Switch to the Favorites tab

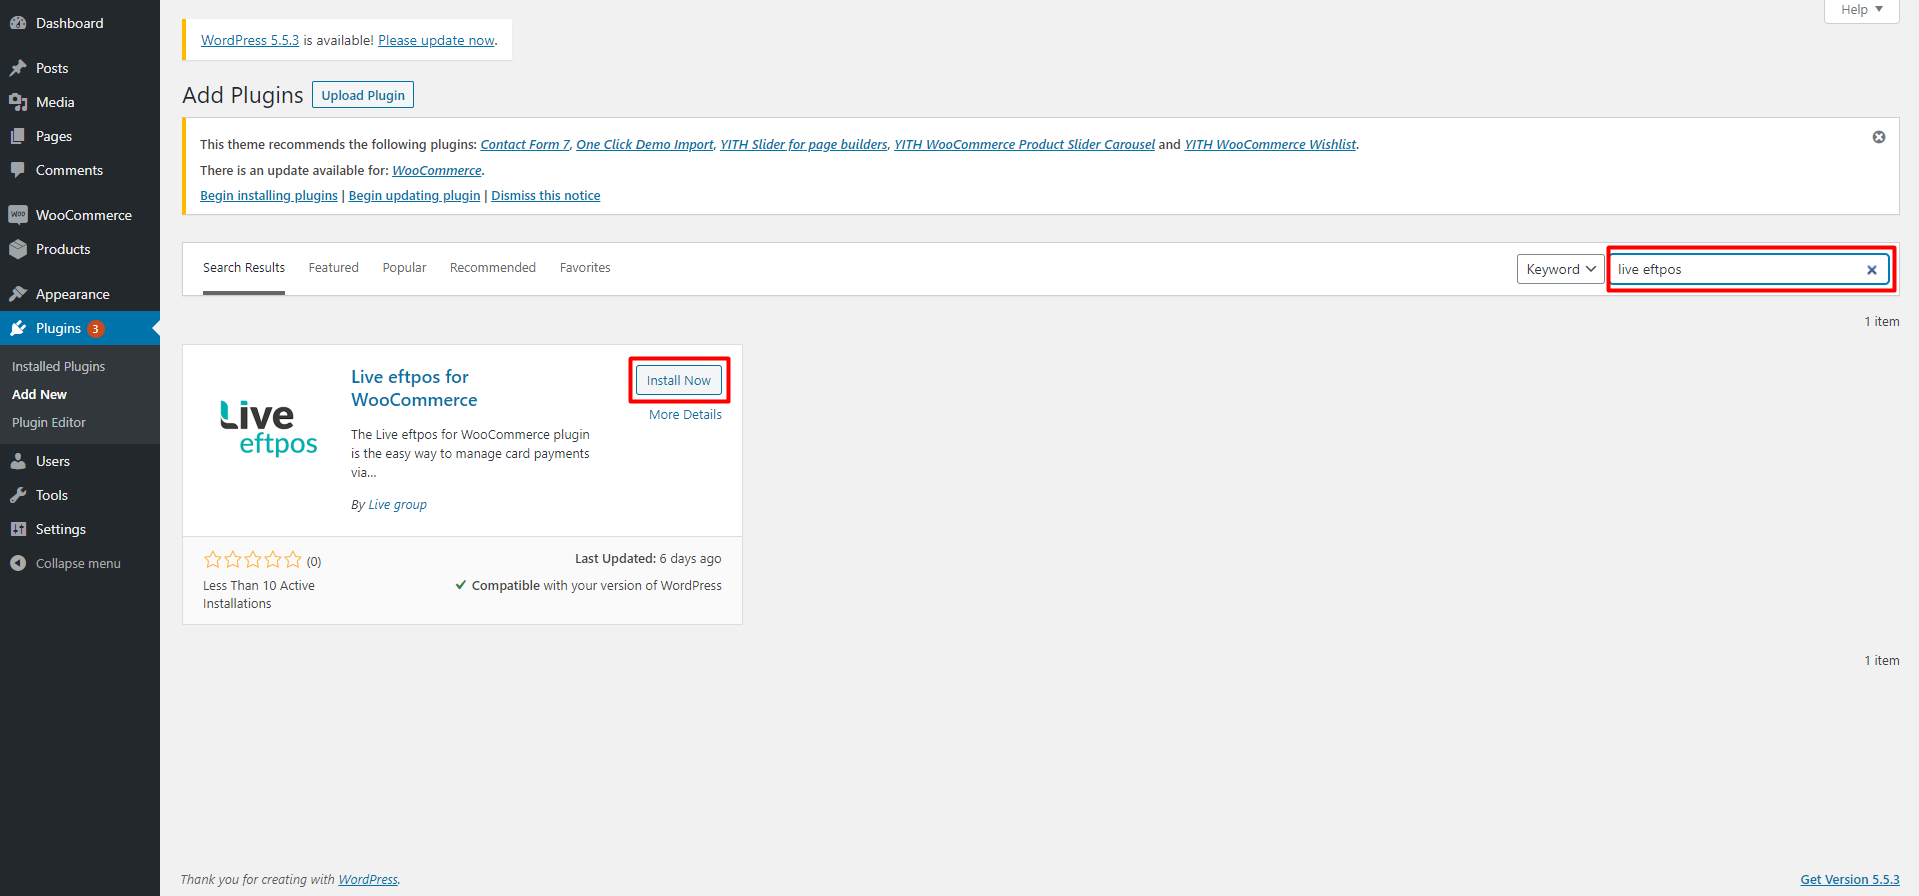(x=585, y=268)
